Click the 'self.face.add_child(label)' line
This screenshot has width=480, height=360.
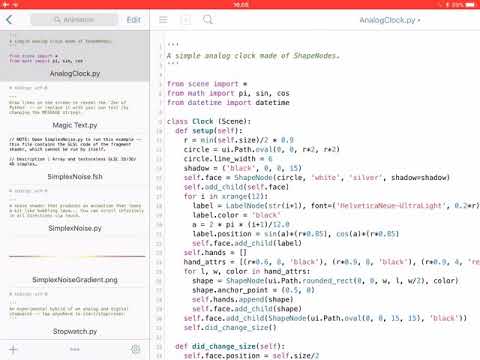click(247, 243)
